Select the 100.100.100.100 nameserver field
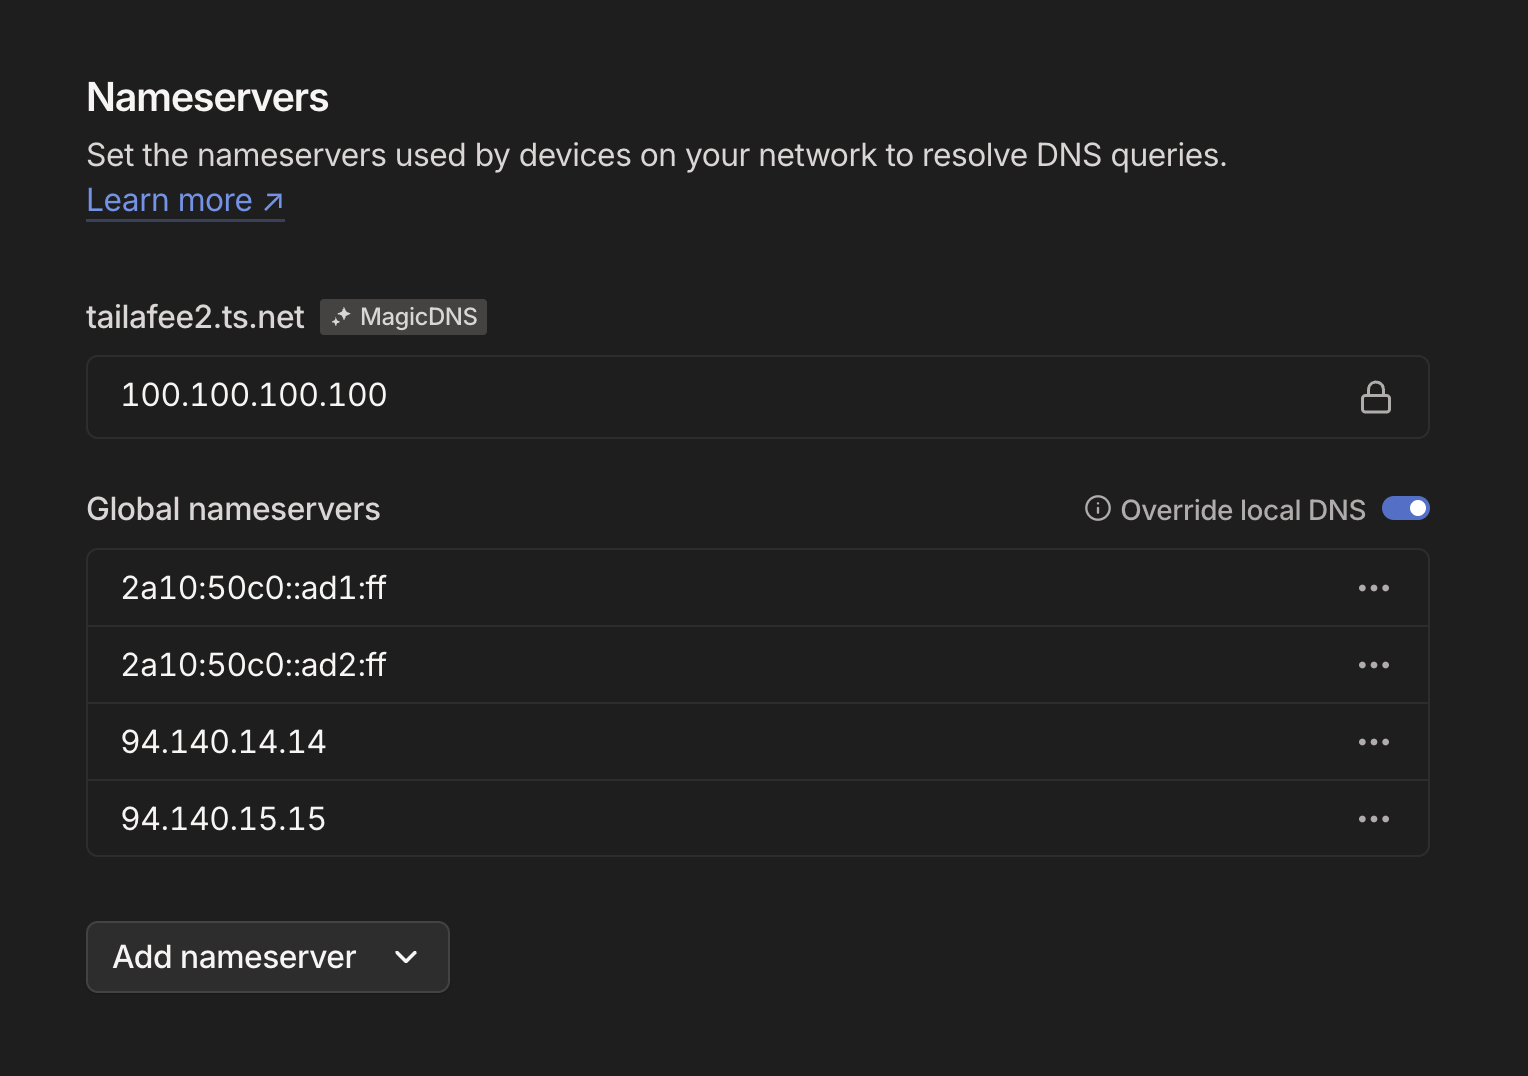 [x=758, y=397]
